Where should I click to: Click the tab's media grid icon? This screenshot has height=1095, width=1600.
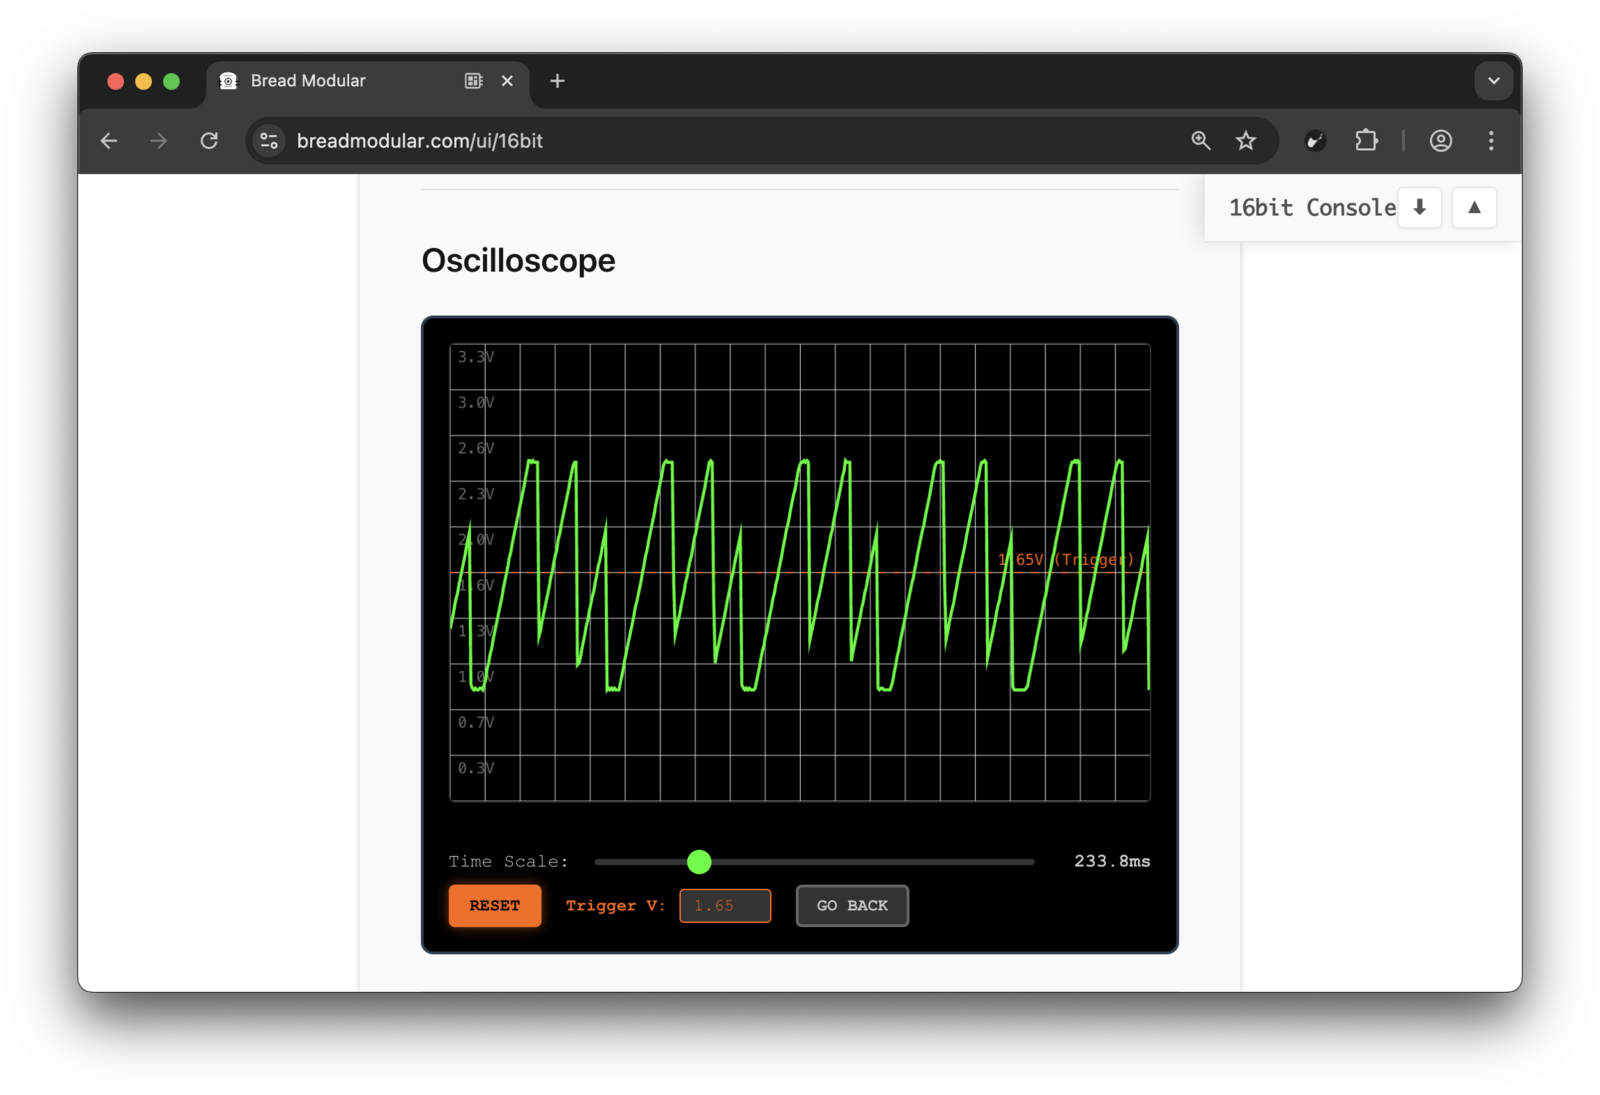[474, 81]
